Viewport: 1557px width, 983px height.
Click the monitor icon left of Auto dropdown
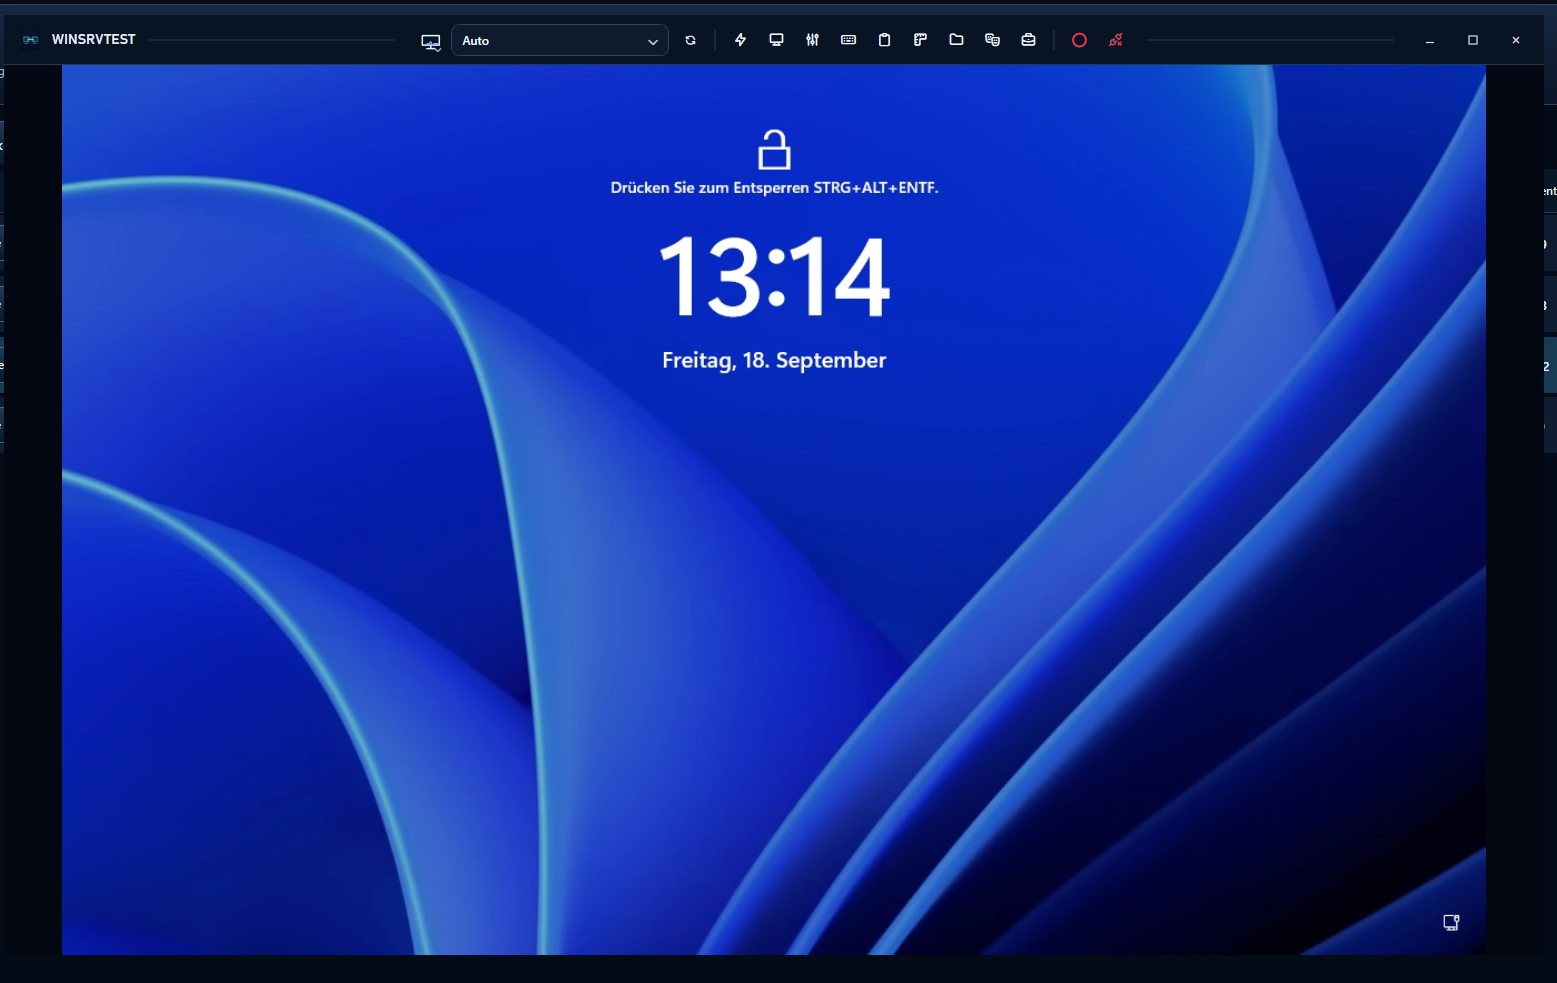coord(431,42)
